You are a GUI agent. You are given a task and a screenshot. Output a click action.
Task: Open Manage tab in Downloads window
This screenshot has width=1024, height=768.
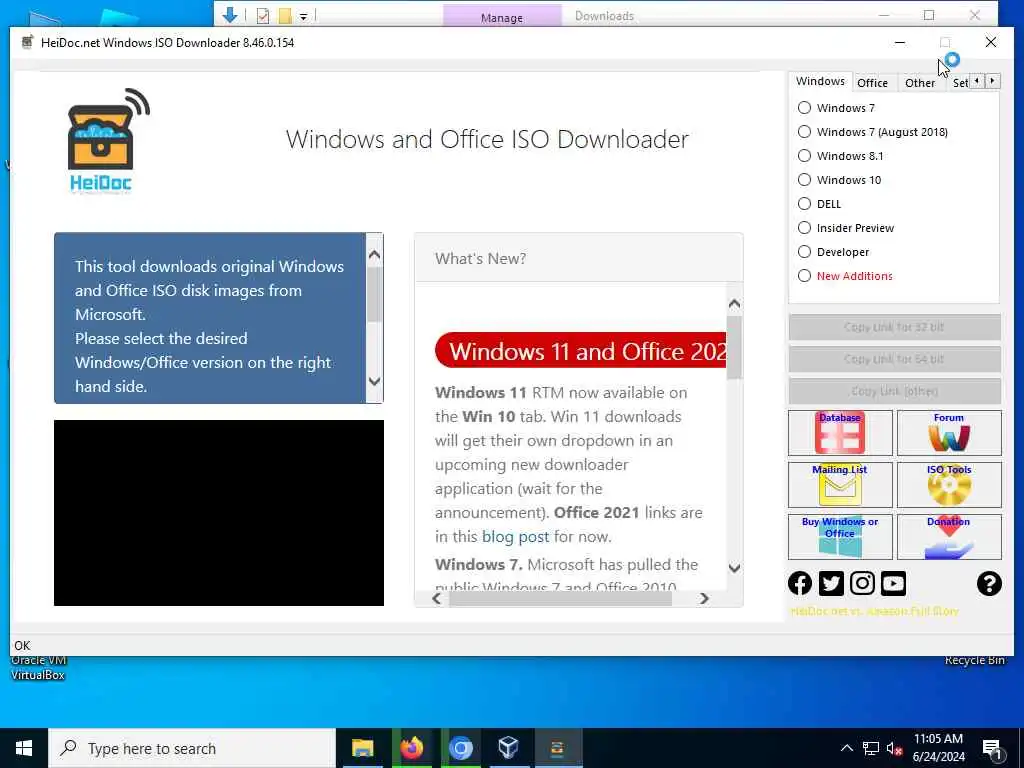pyautogui.click(x=502, y=16)
